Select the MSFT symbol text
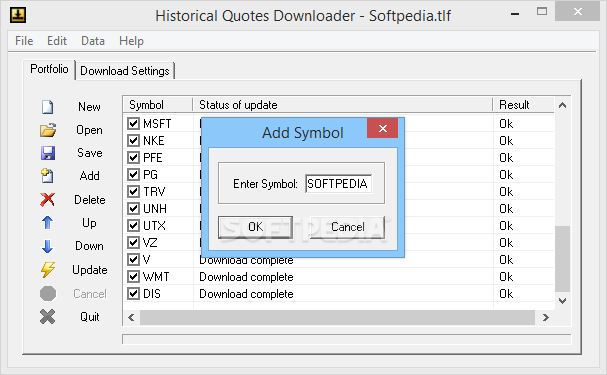Screen dimensions: 607x375 pos(157,123)
